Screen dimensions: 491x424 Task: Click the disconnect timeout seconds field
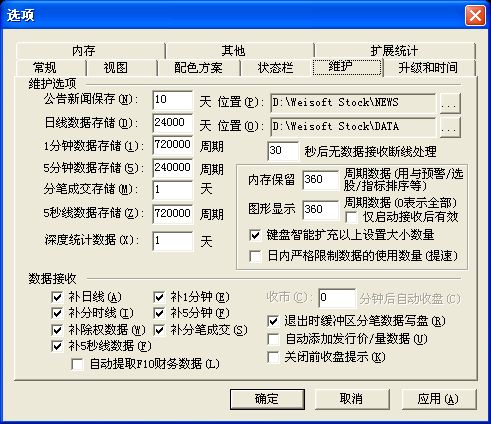coord(283,151)
